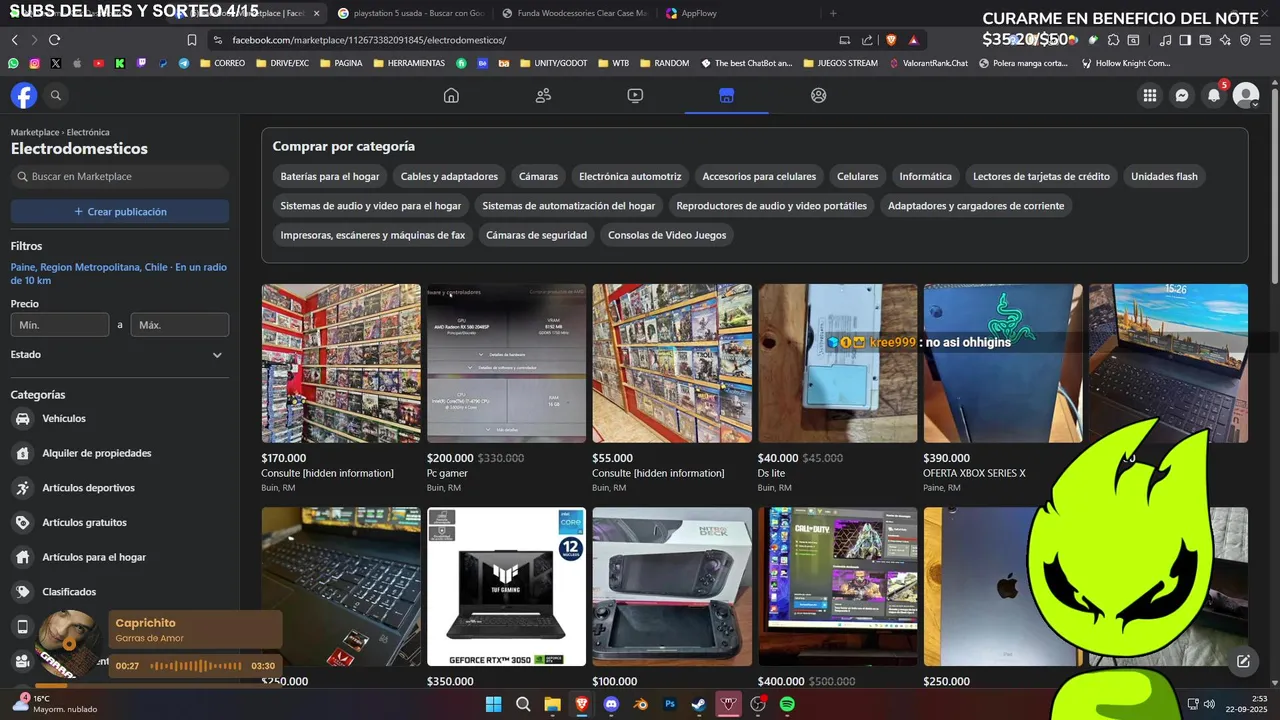Image resolution: width=1280 pixels, height=720 pixels.
Task: Switch to the Funda Woodcessories browser tab
Action: coord(575,13)
